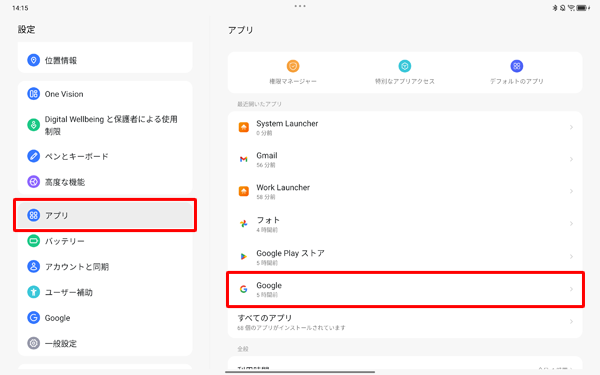Viewport: 600px width, 375px height.
Task: Expand System Launcher row chevron
Action: coord(571,127)
